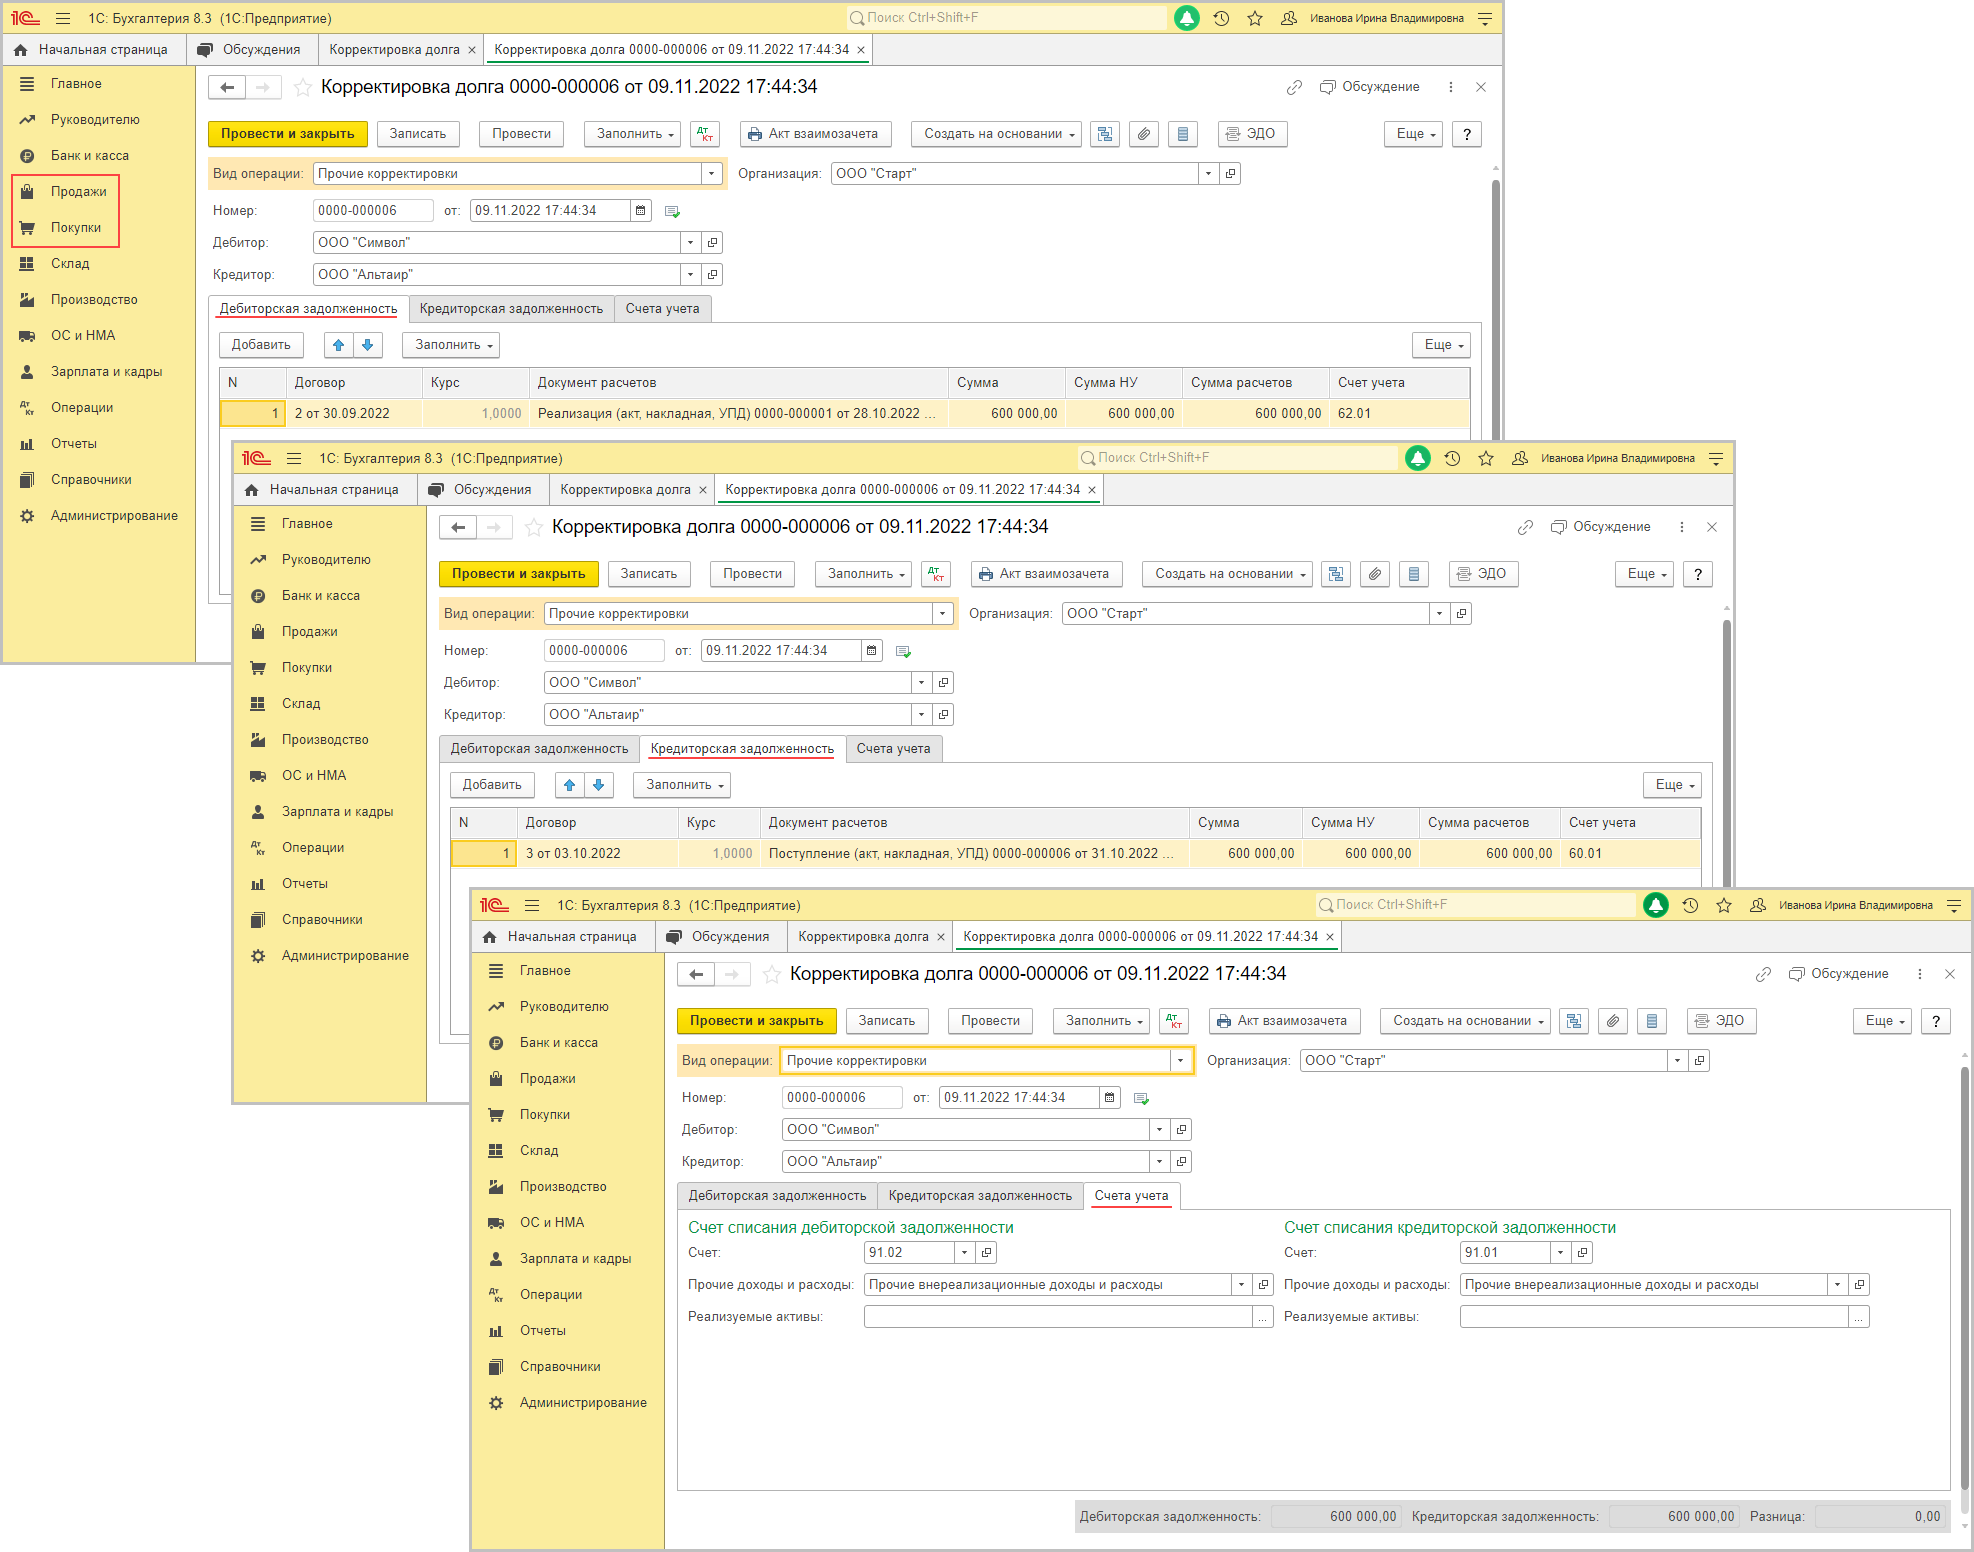Click Добавить button in back window

[x=261, y=345]
